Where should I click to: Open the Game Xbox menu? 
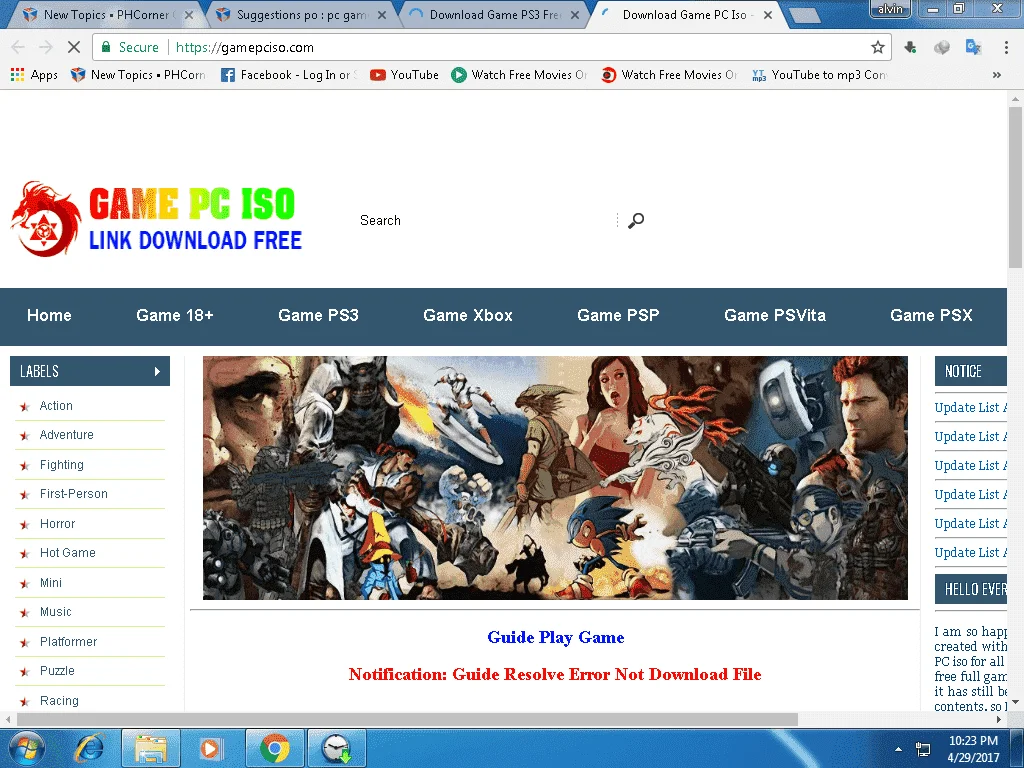point(468,315)
